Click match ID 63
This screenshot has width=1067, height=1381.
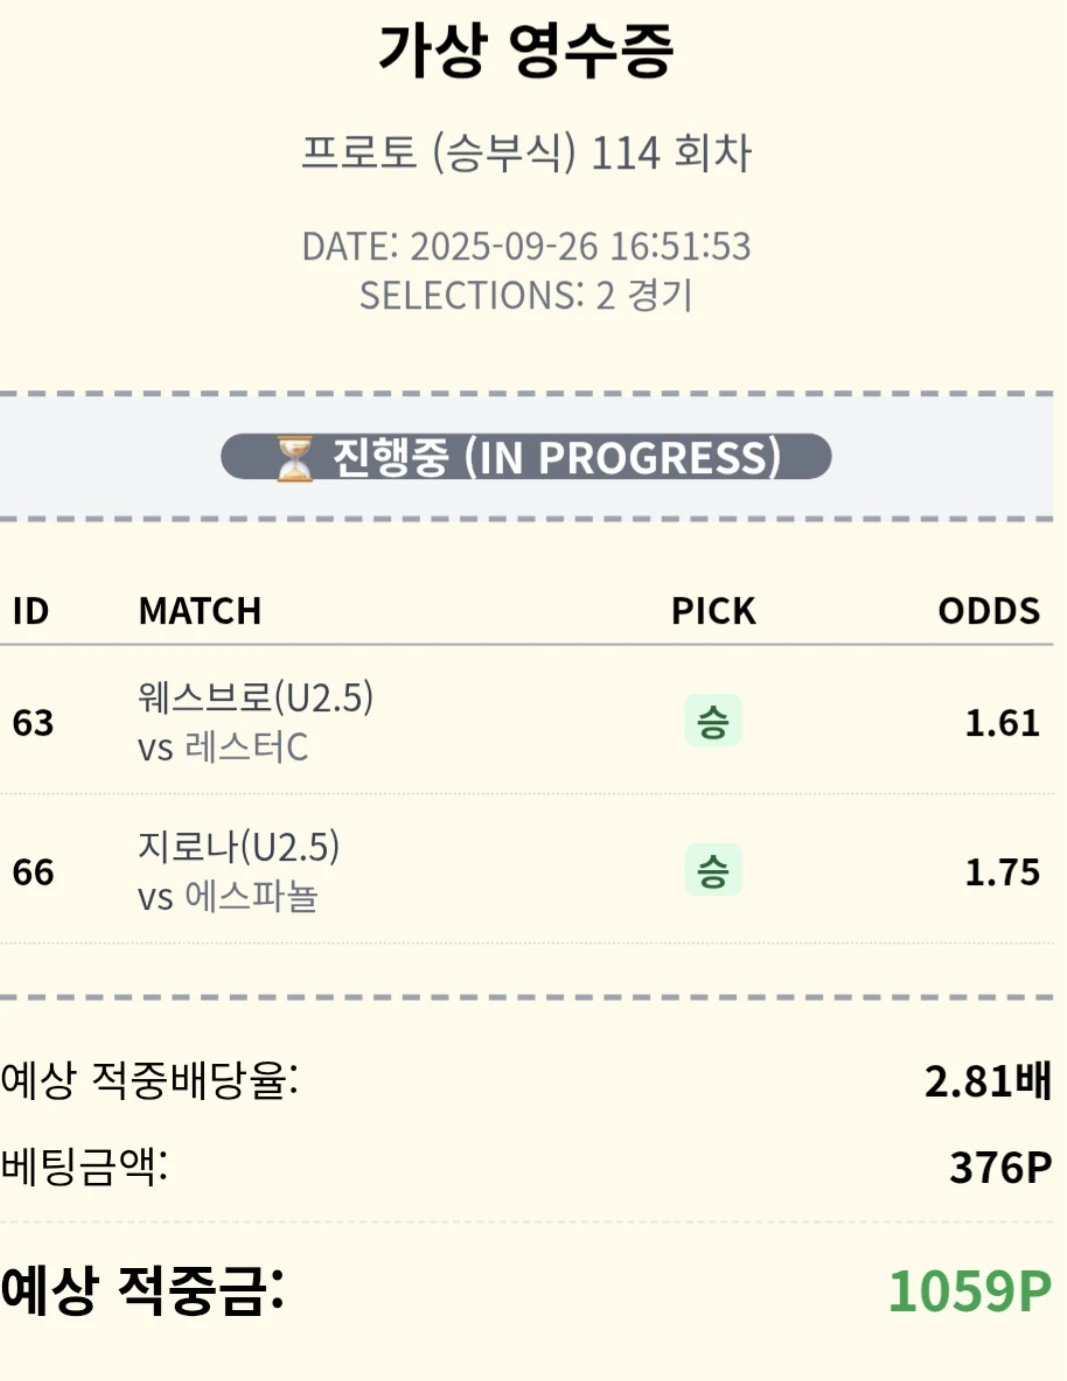pos(33,722)
